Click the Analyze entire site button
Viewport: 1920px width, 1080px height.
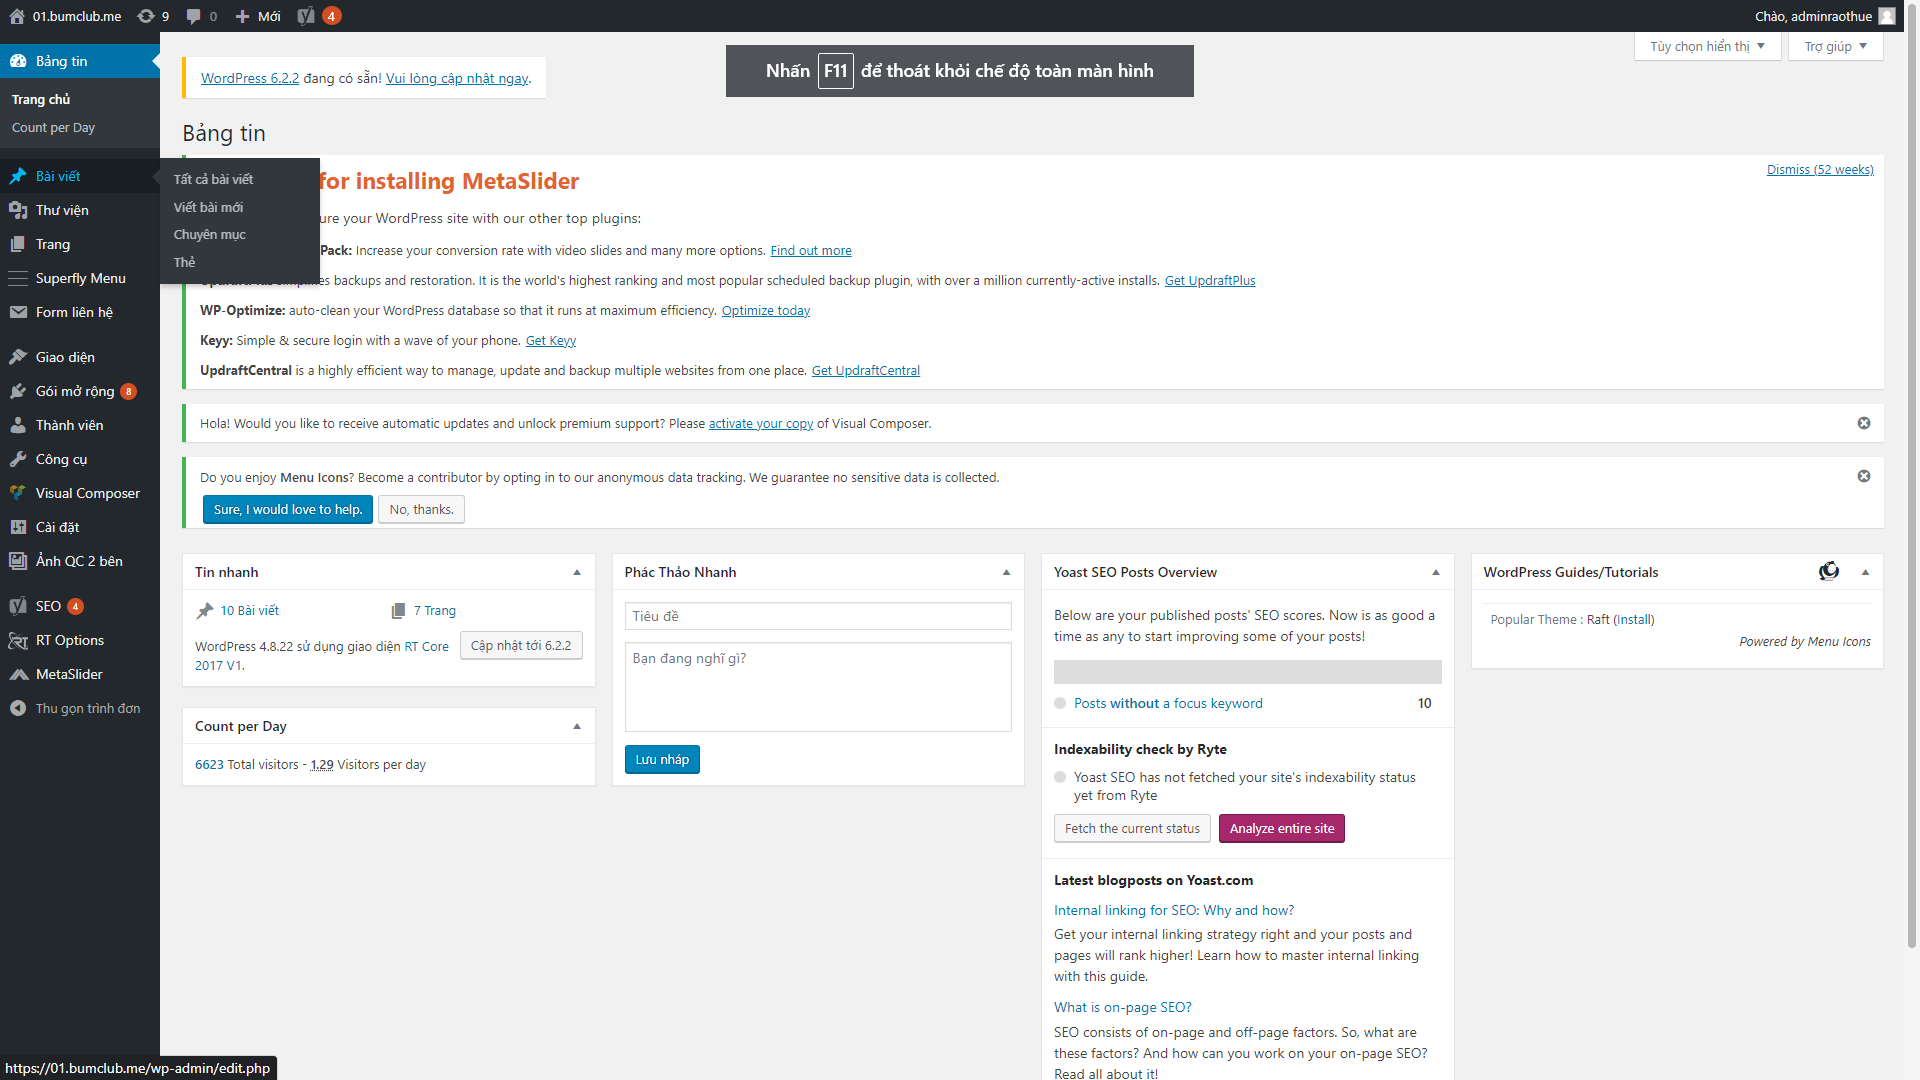[x=1281, y=828]
